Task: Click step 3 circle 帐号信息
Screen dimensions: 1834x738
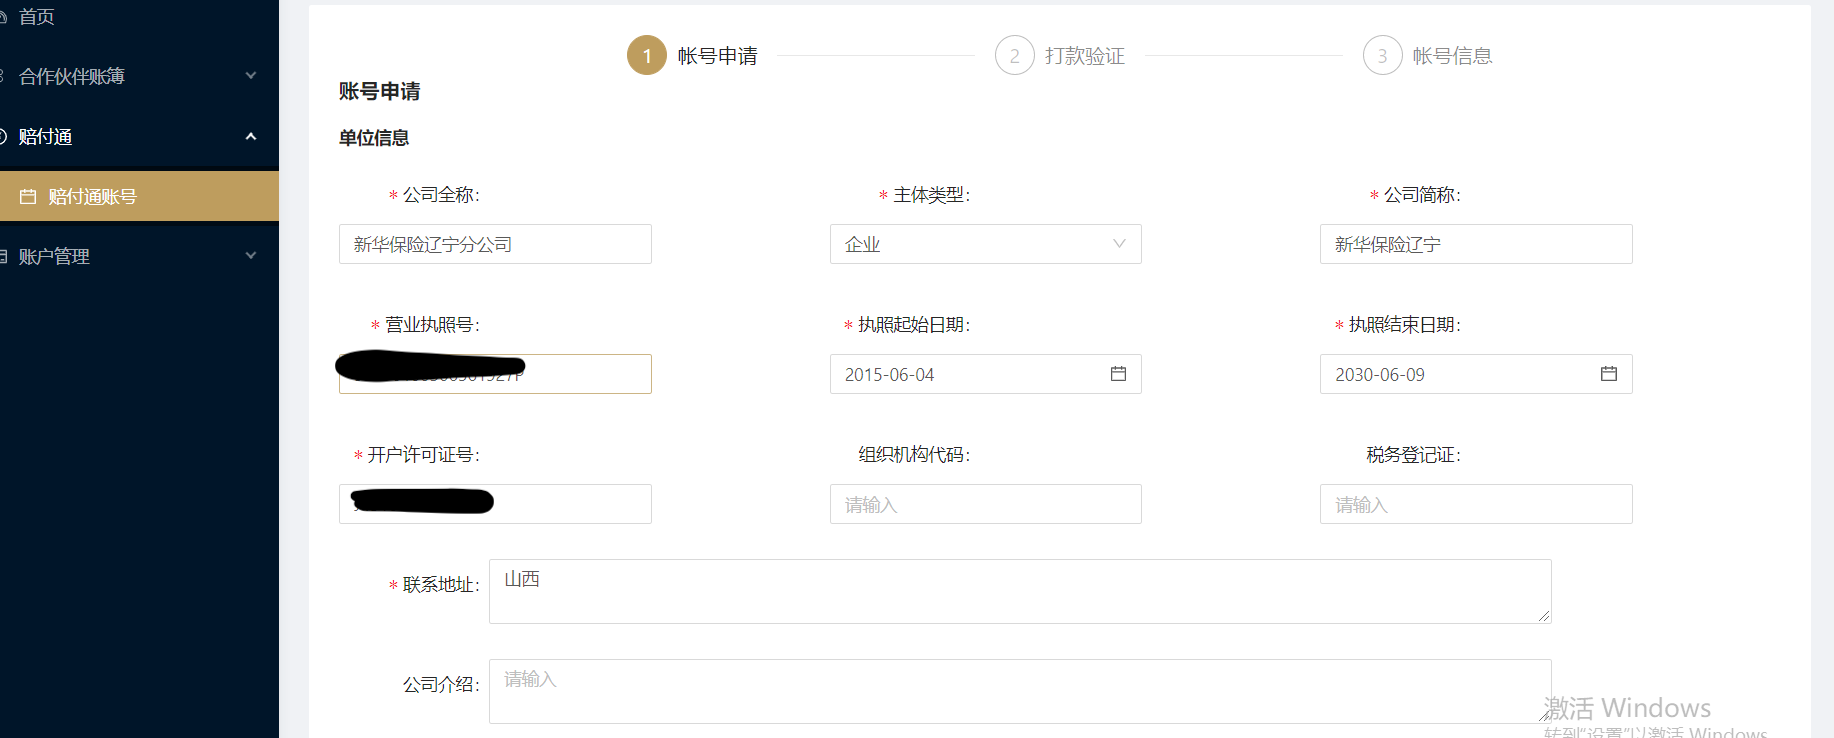Action: [x=1382, y=56]
